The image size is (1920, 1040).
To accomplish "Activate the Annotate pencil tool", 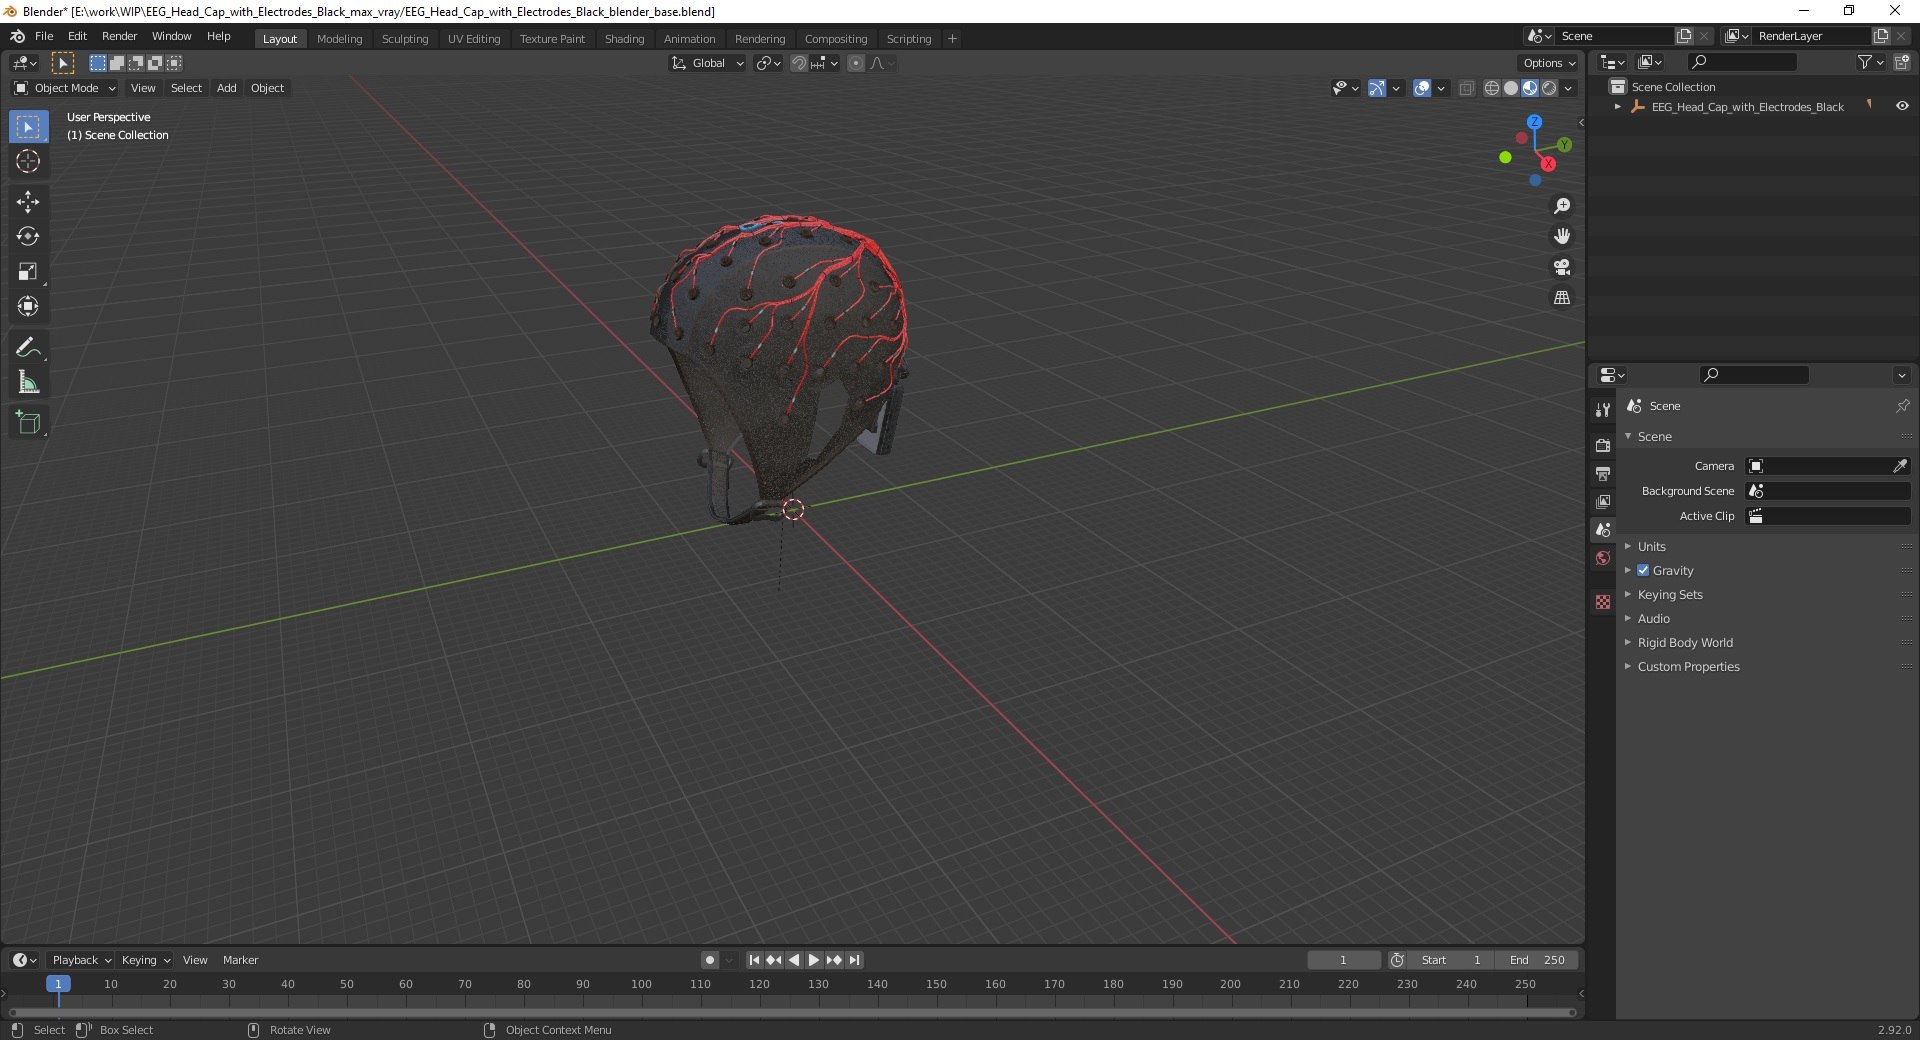I will pyautogui.click(x=28, y=348).
